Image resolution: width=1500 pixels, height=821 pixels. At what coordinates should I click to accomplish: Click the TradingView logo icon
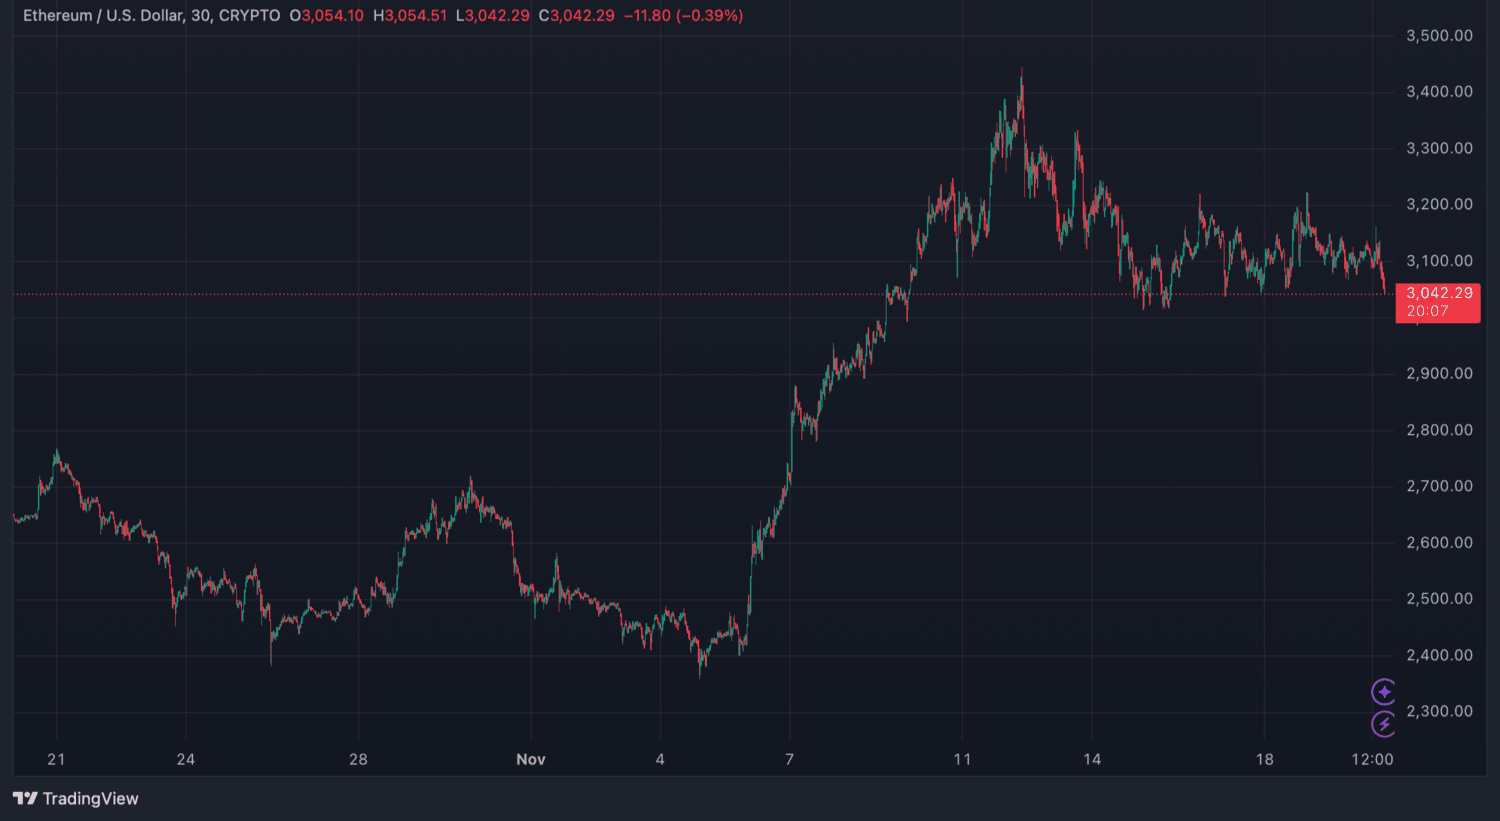tap(25, 798)
